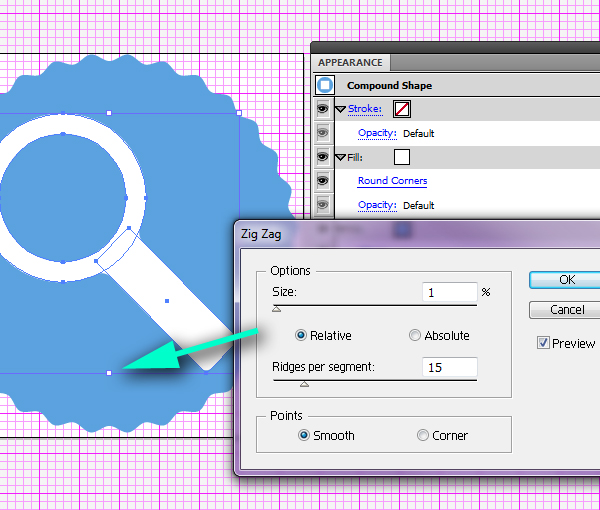600x510 pixels.
Task: Toggle visibility eye for Stroke row
Action: click(x=323, y=109)
